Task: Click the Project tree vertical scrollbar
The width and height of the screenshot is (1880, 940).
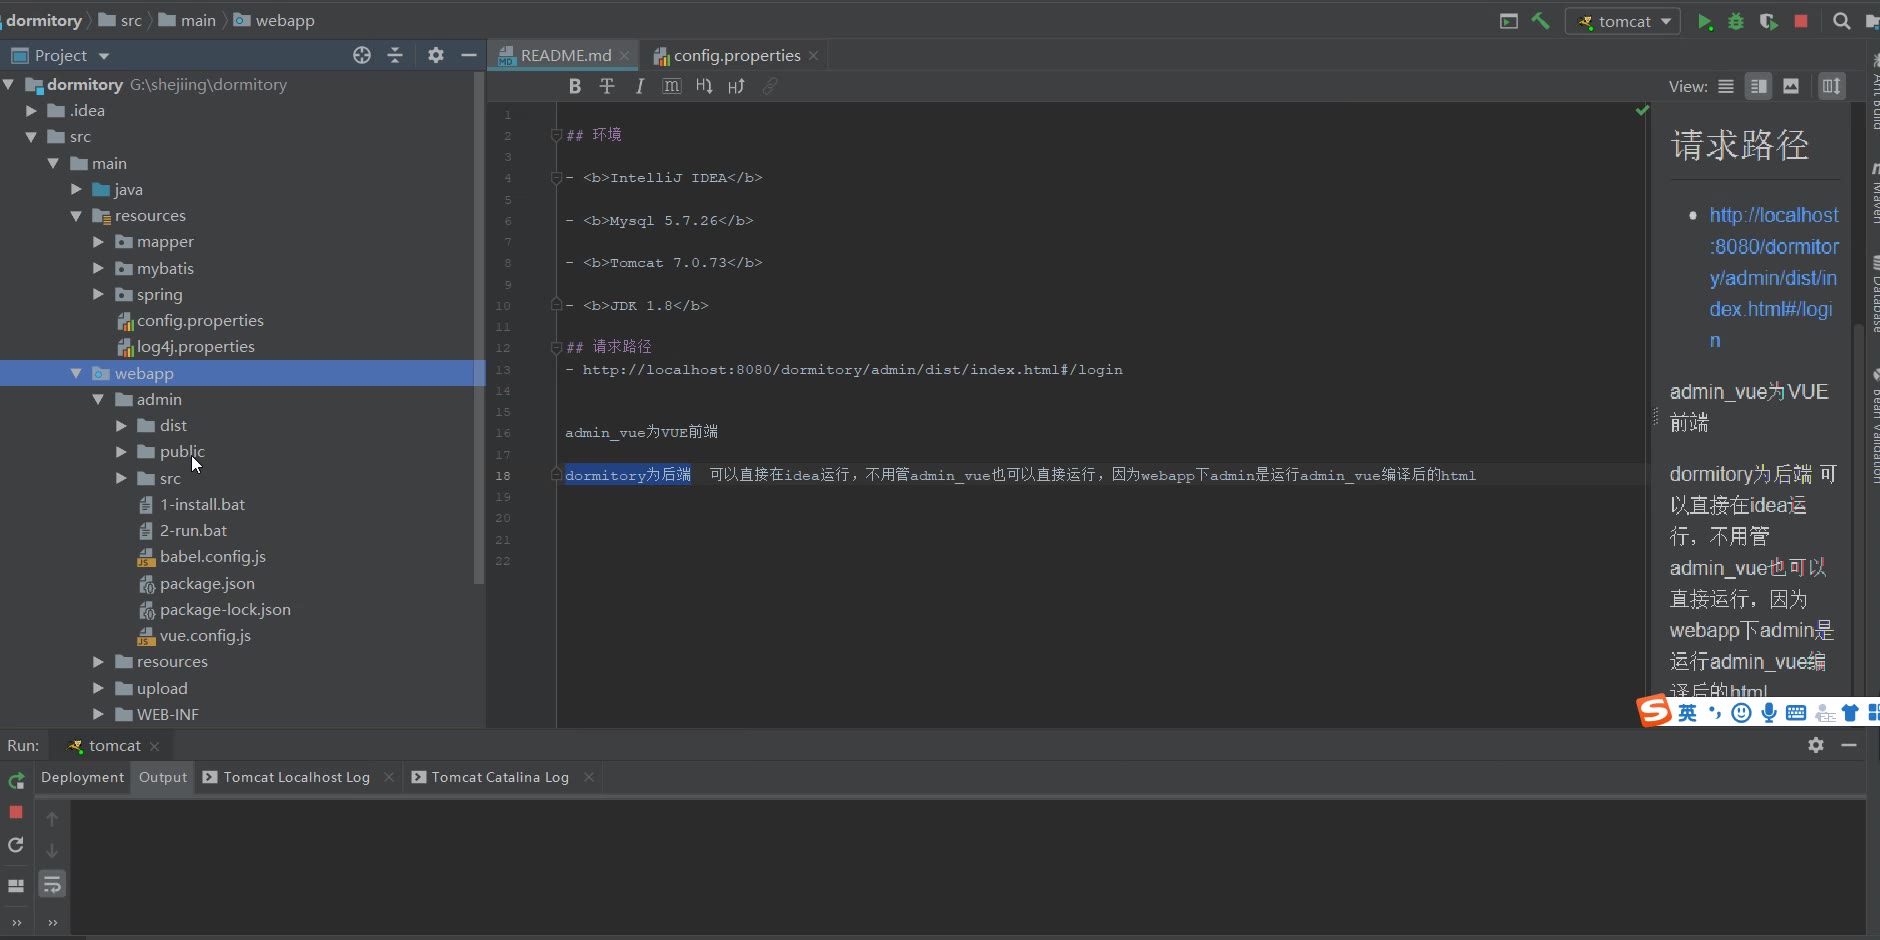Action: pyautogui.click(x=478, y=330)
